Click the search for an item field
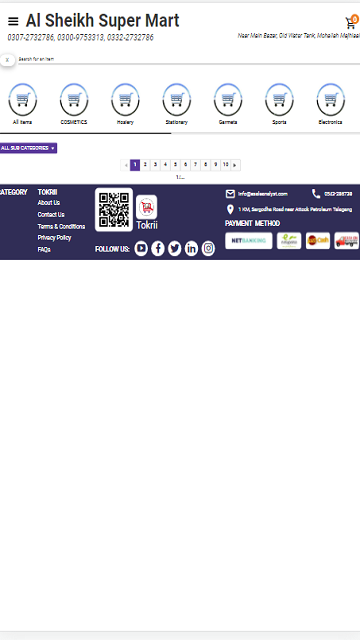This screenshot has height=640, width=360. tap(189, 59)
